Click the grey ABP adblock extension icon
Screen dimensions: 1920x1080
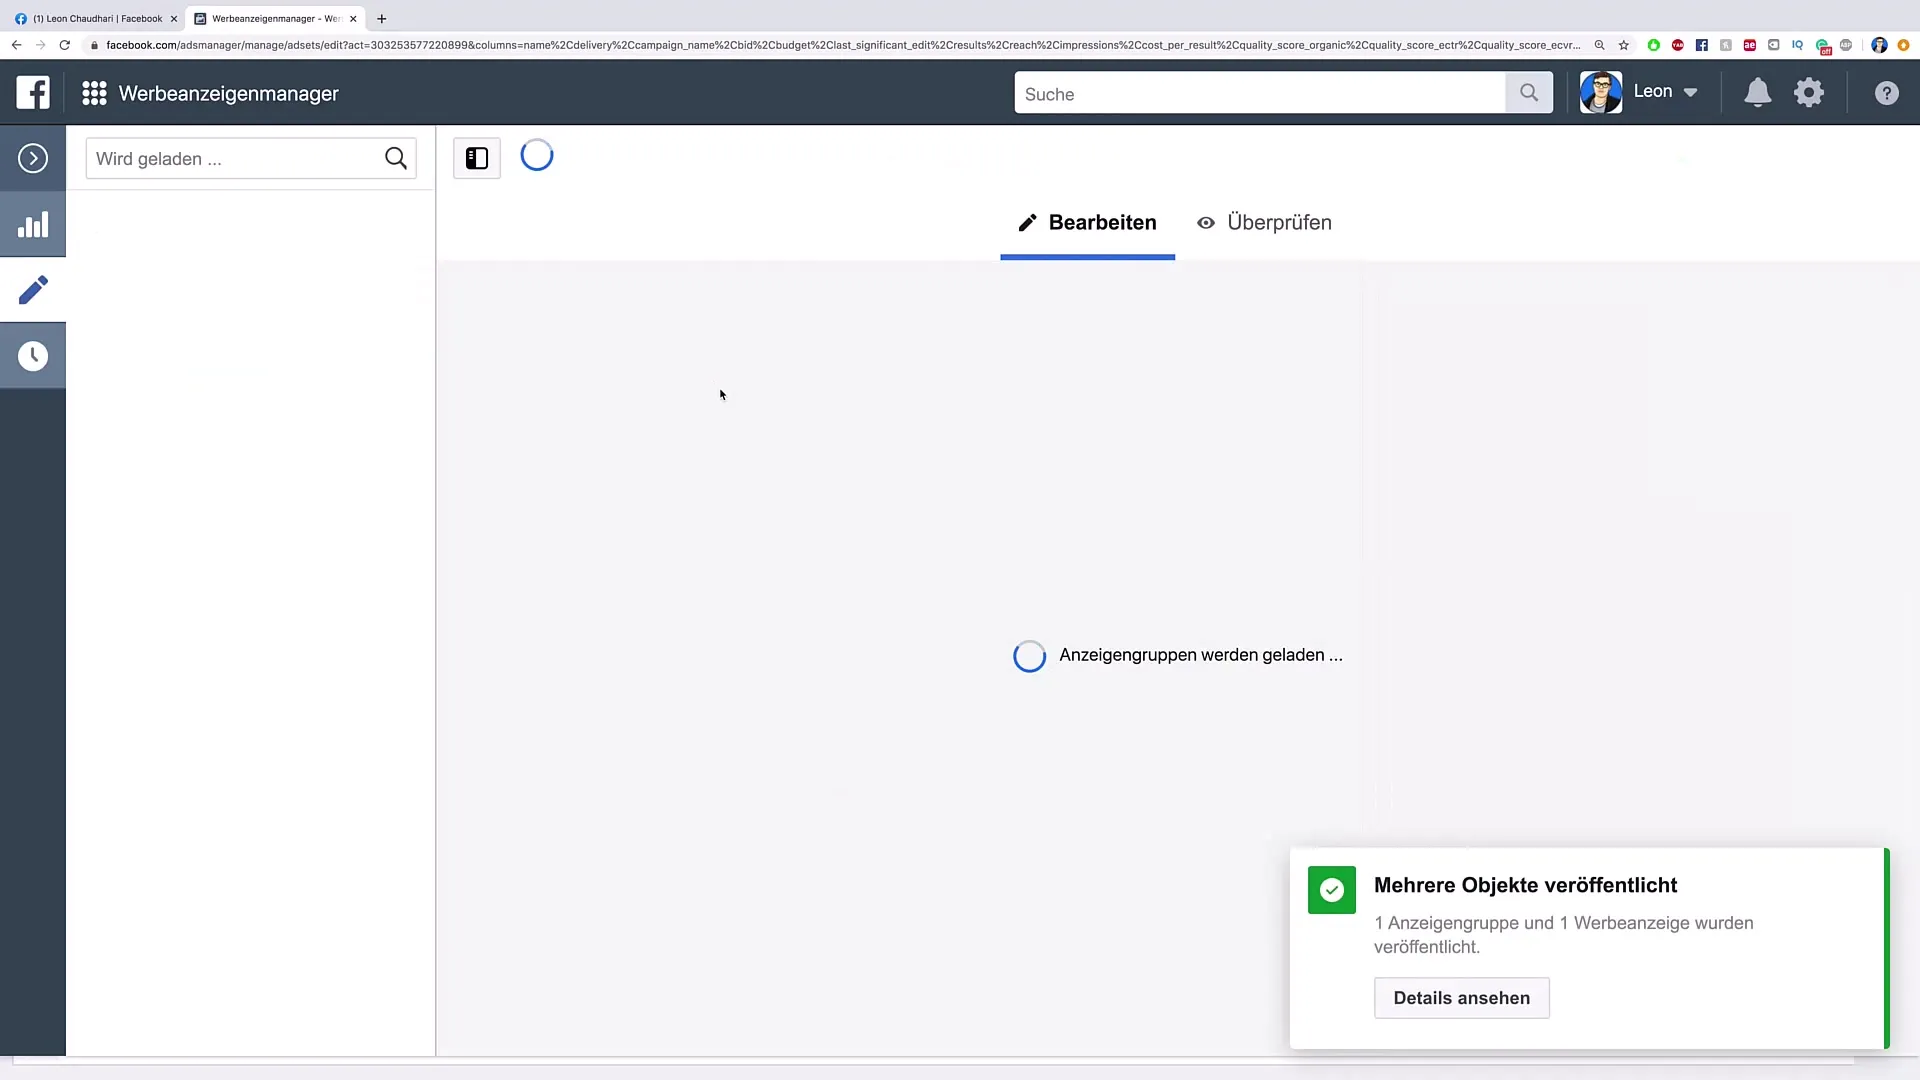1846,45
